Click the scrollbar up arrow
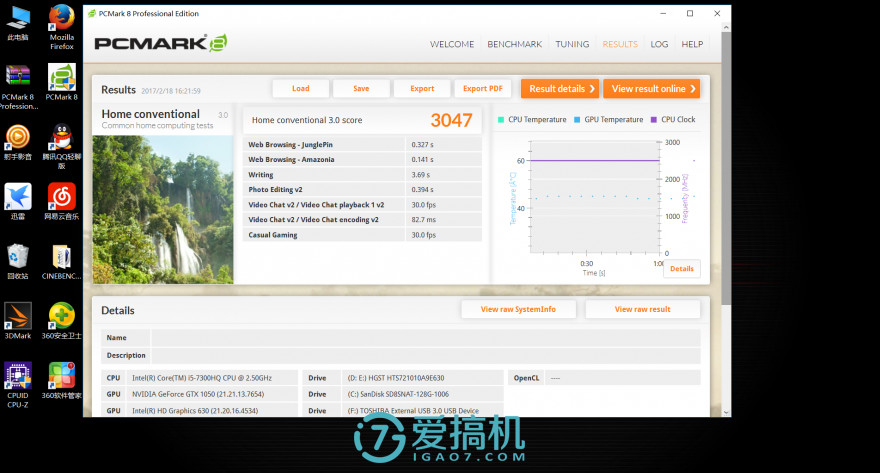 point(726,27)
